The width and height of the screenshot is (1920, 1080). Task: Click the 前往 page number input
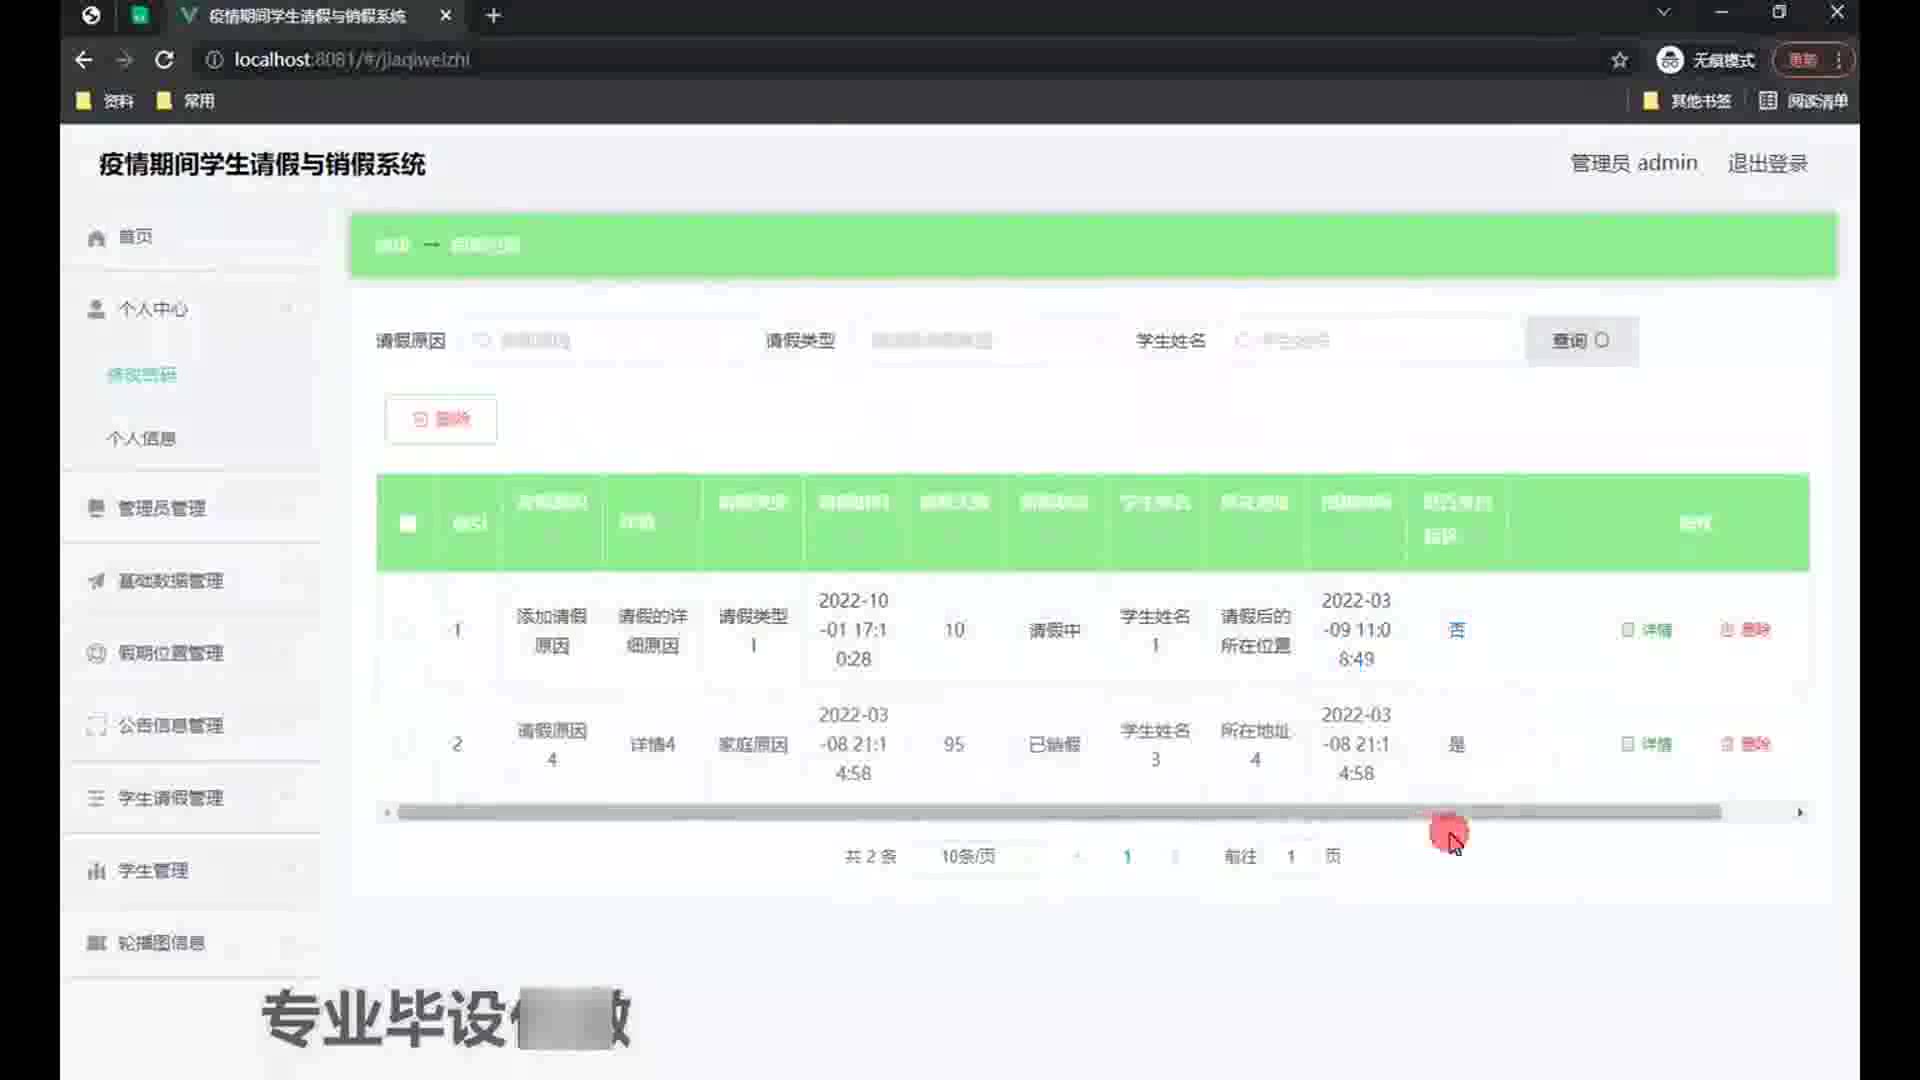tap(1291, 856)
